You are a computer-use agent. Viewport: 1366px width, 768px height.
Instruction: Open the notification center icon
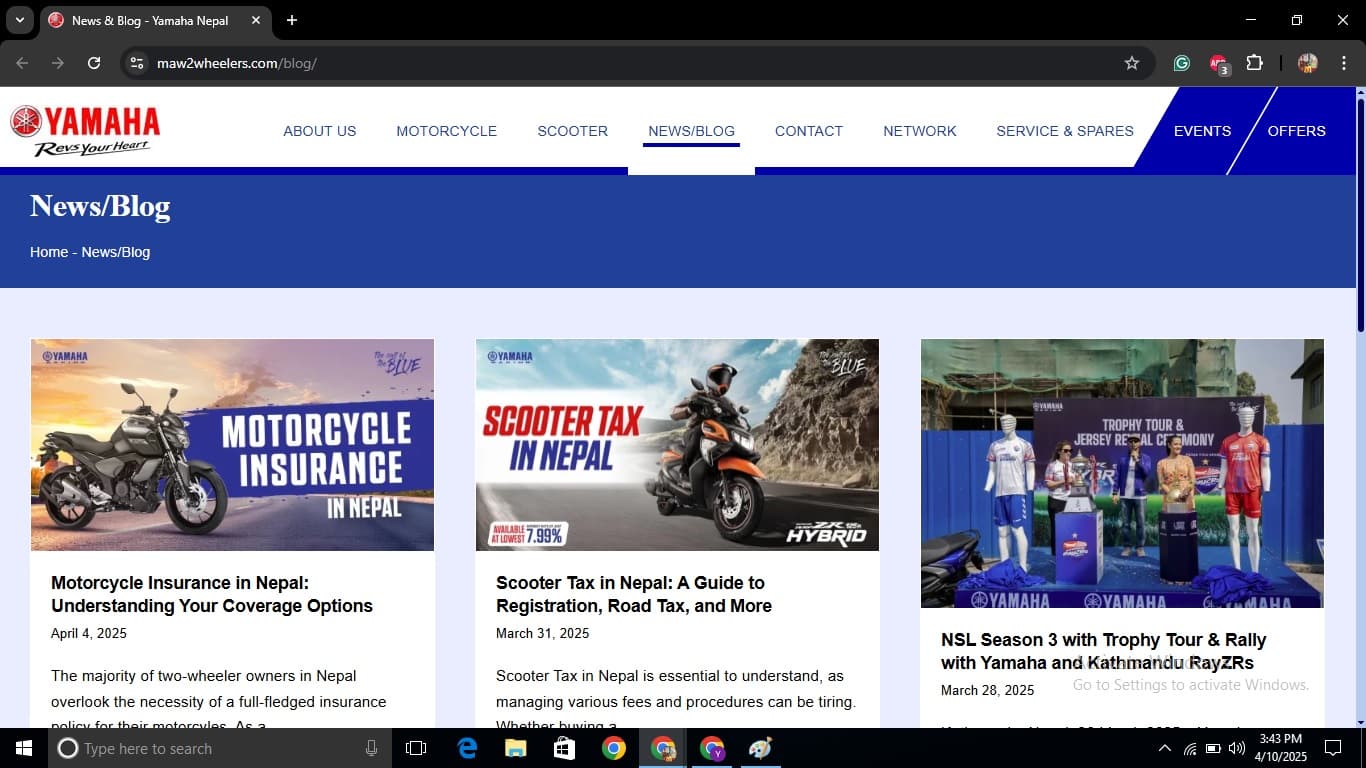1333,748
